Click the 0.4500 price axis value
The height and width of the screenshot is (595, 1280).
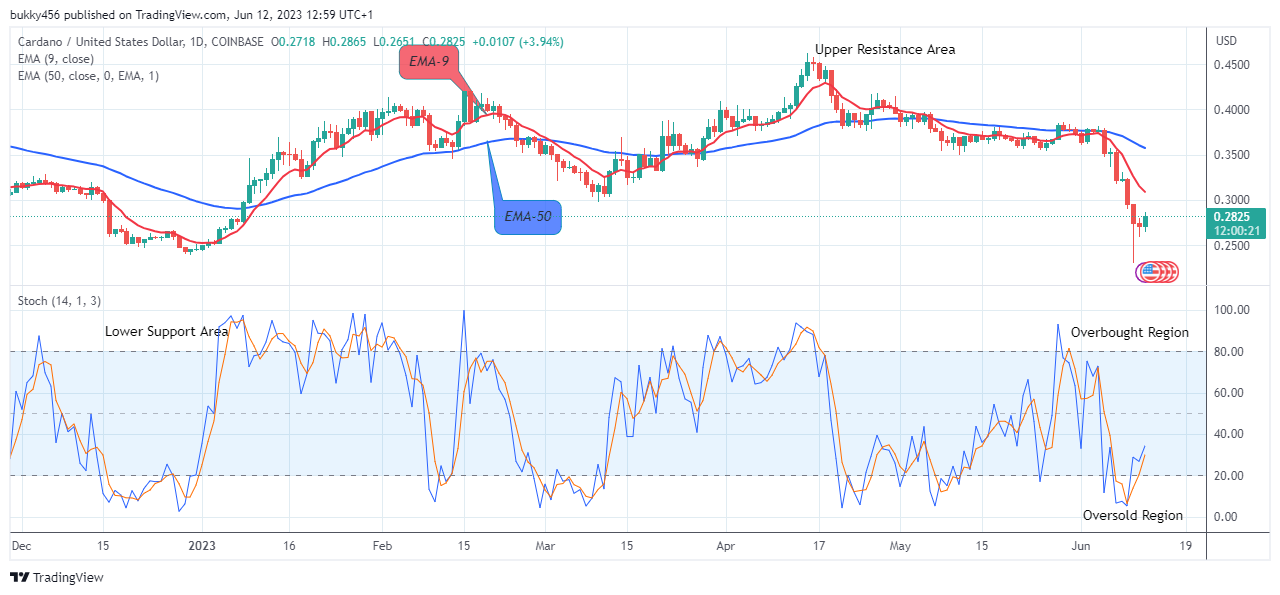click(x=1231, y=65)
